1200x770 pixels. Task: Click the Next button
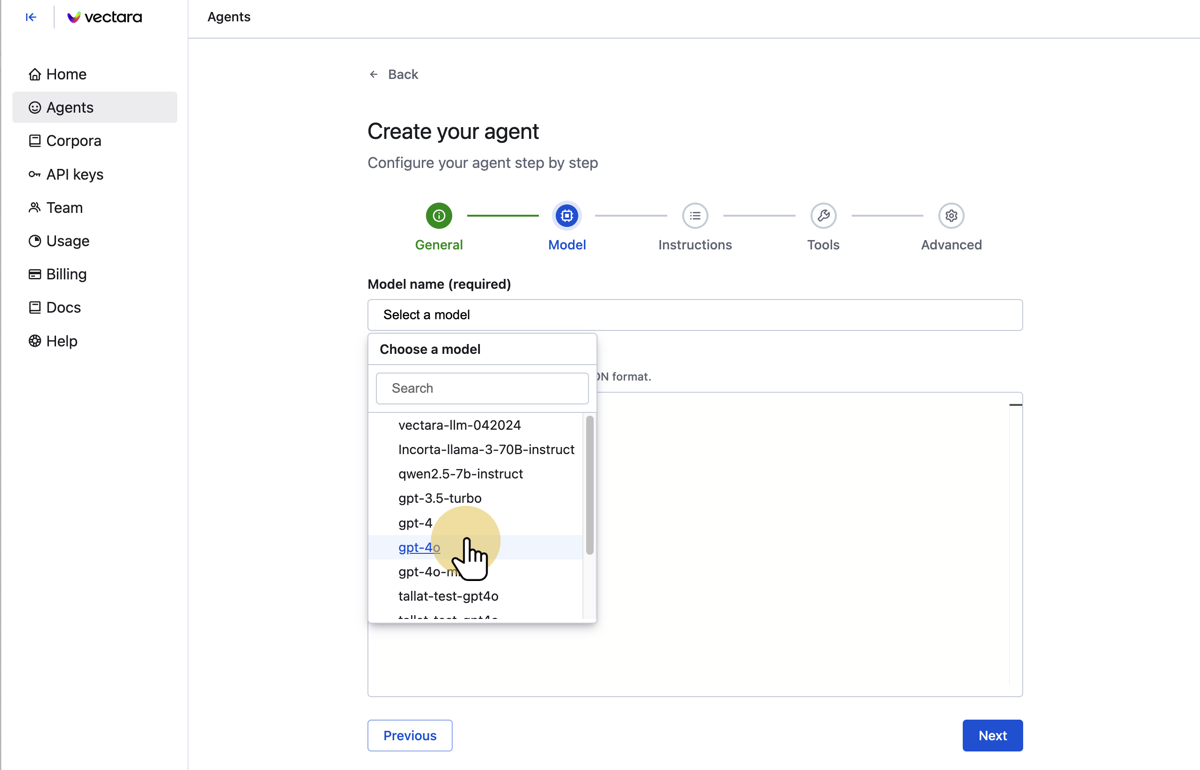[992, 736]
